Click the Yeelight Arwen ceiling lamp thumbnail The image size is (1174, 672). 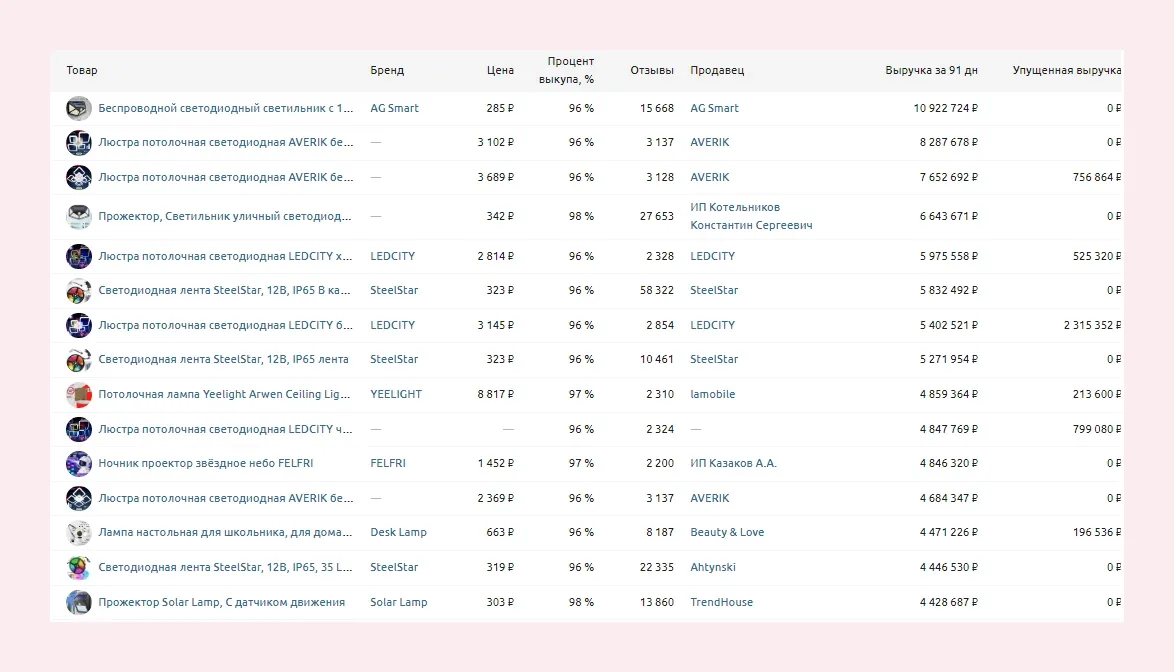coord(79,394)
